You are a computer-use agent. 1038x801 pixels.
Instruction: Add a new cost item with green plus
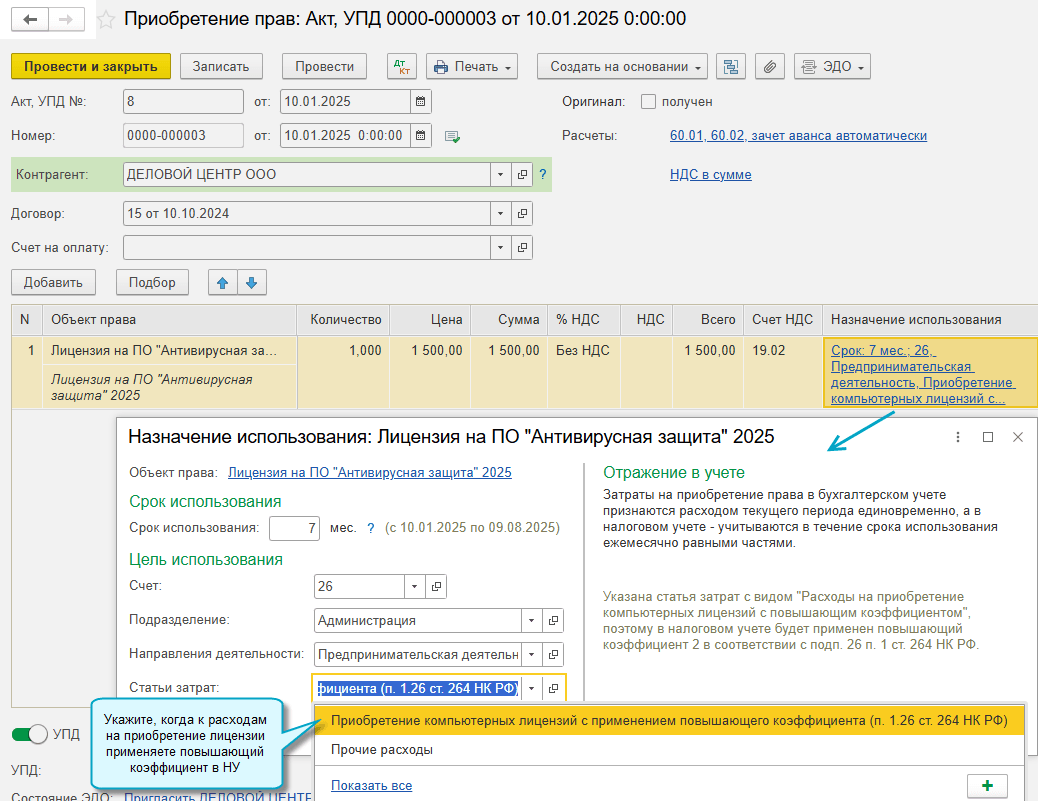tap(987, 786)
